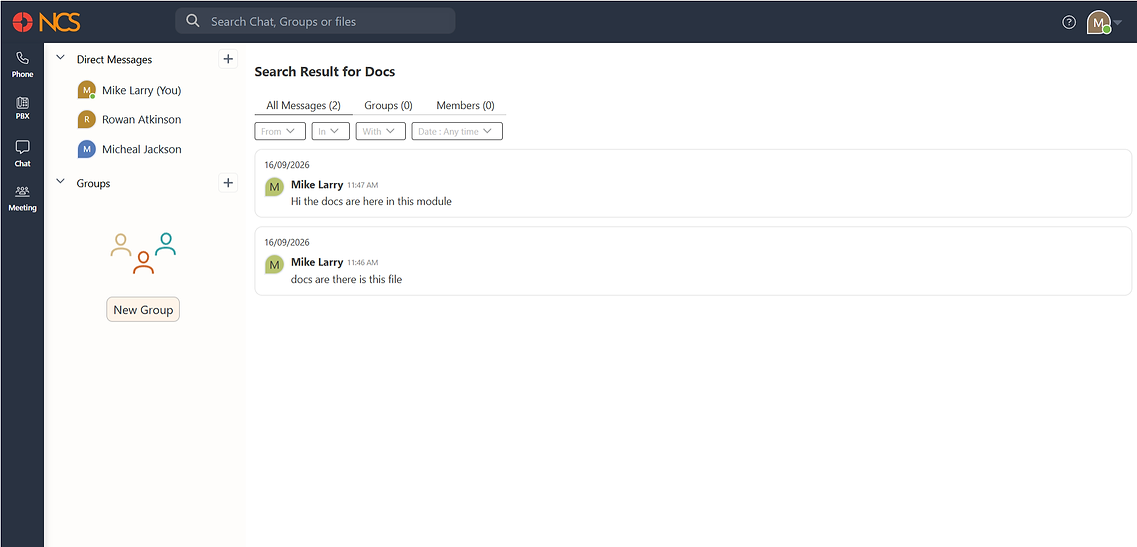Viewport: 1137px width, 547px height.
Task: Click Micheal Jackson's avatar icon
Action: (x=87, y=149)
